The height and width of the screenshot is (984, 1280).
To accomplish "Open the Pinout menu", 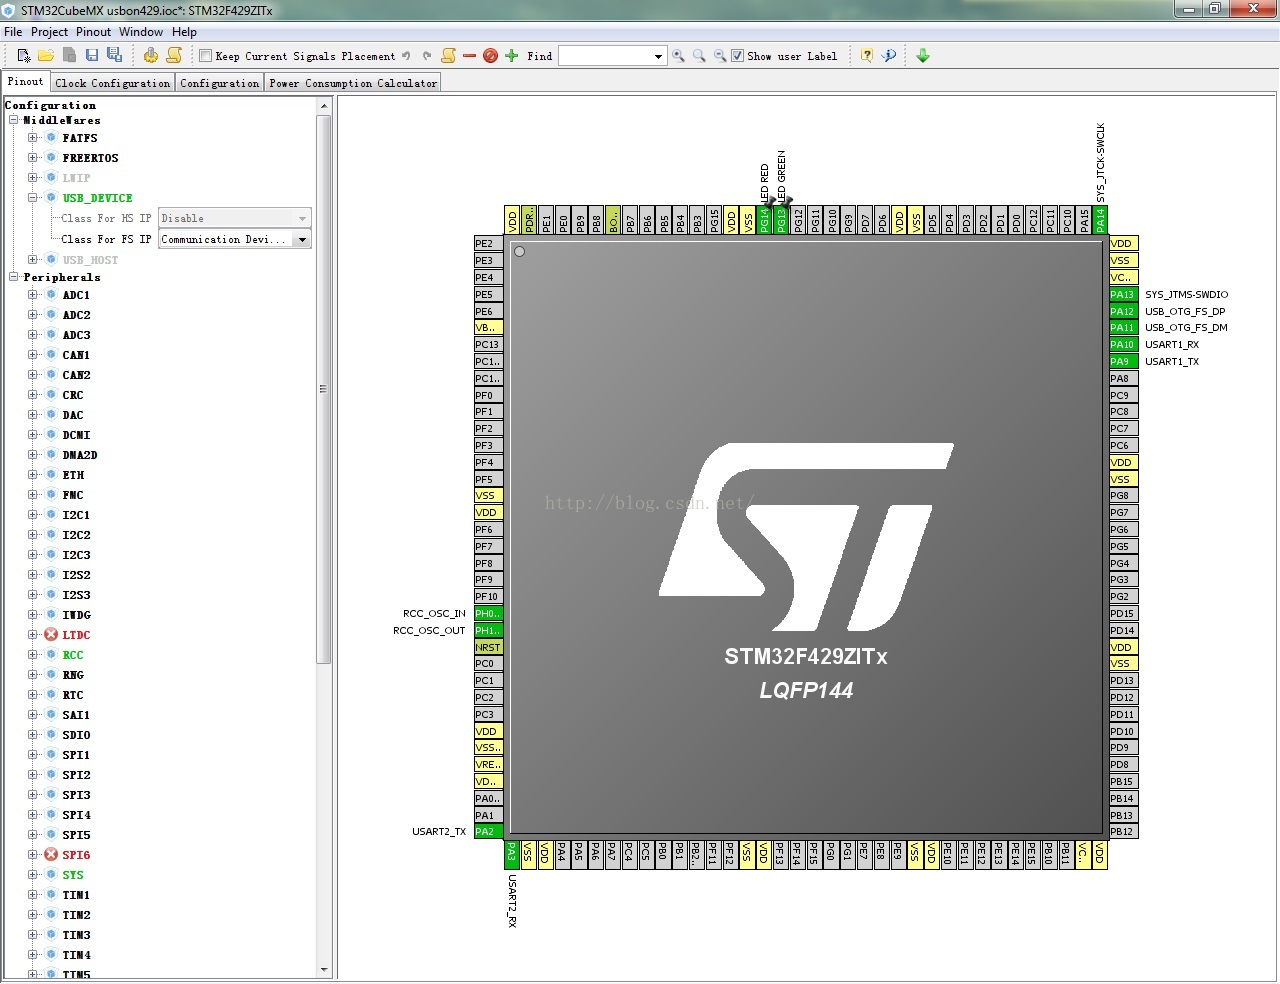I will point(93,32).
